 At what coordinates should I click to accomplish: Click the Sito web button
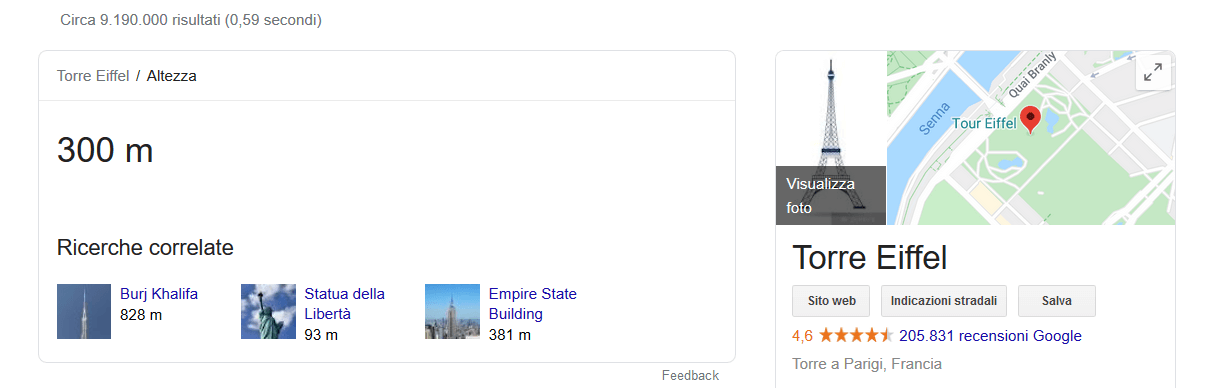coord(831,301)
